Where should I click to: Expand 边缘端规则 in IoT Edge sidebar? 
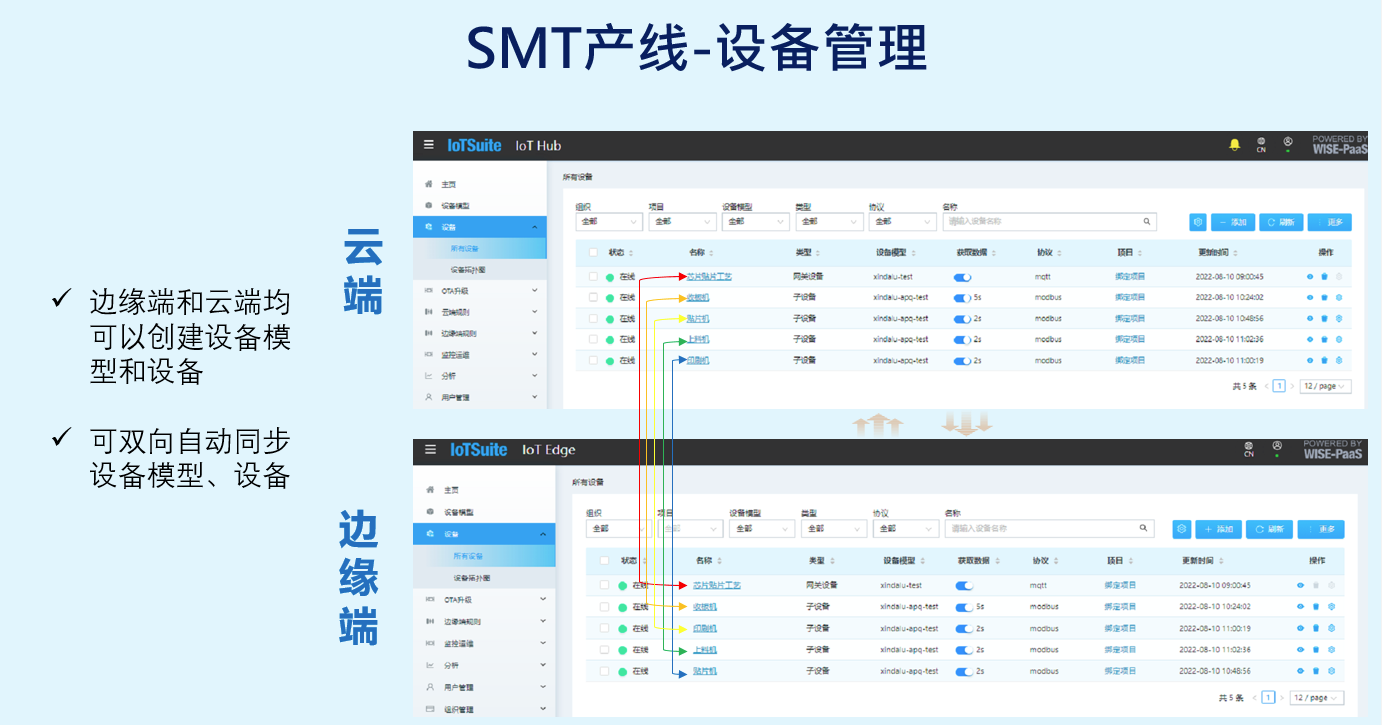pyautogui.click(x=484, y=621)
